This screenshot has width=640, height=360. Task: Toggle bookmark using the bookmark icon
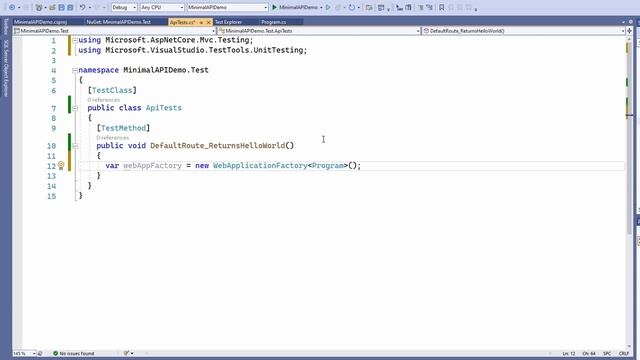pyautogui.click(x=442, y=7)
